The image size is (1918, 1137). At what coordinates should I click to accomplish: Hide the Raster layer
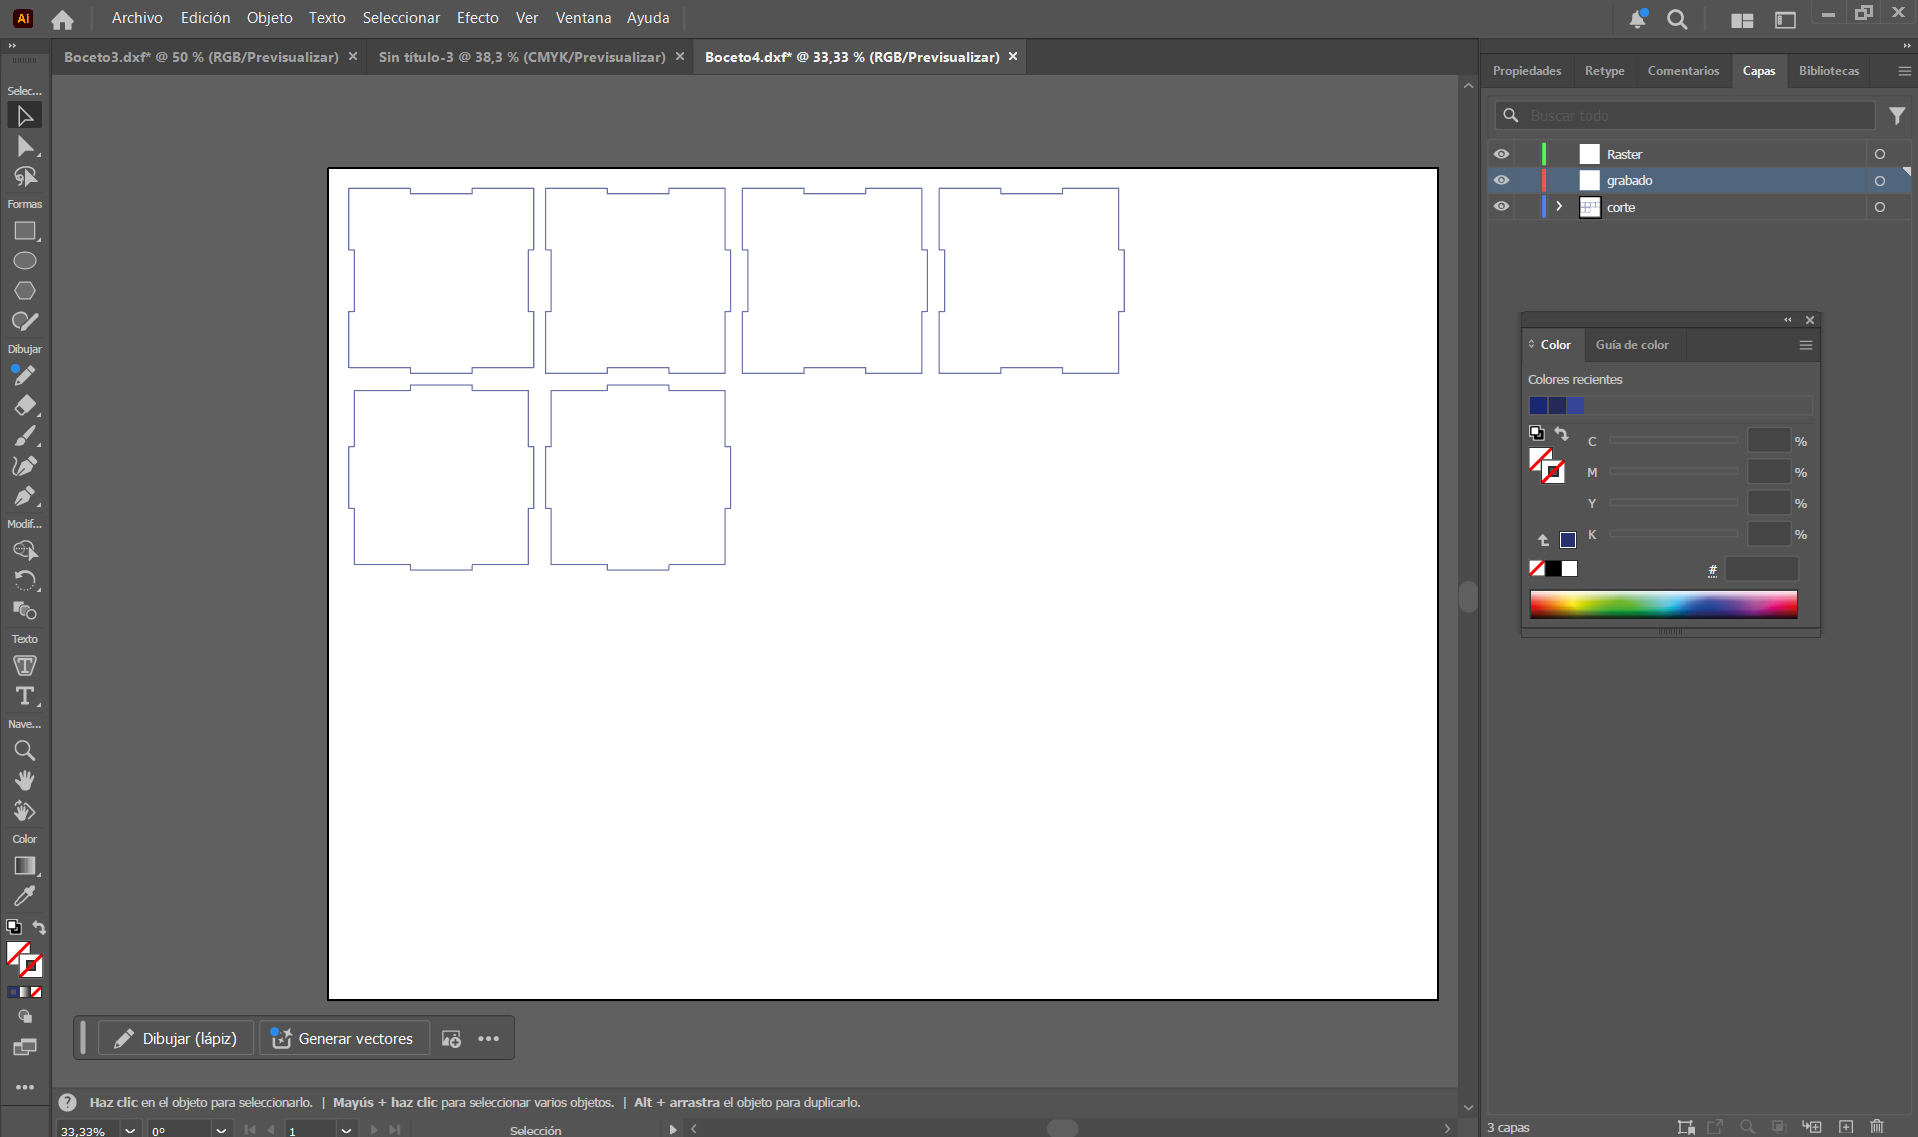point(1501,154)
